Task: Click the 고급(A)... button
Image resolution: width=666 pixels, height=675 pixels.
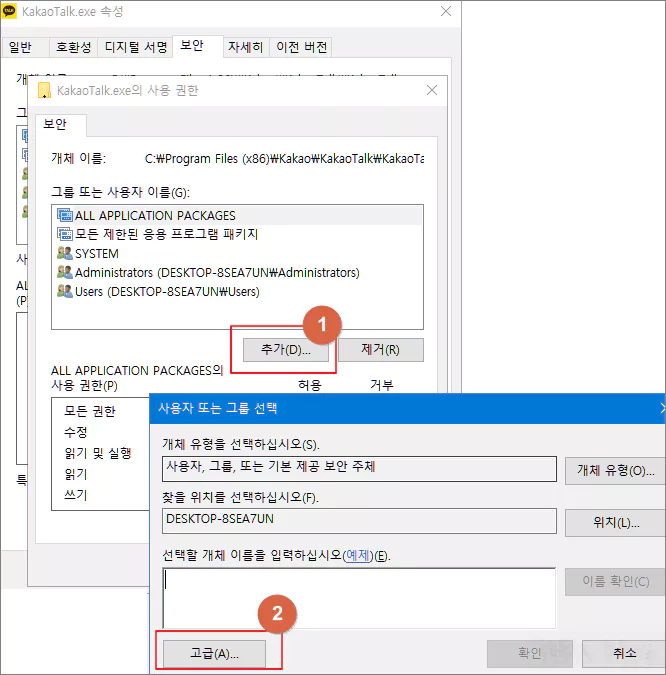Action: click(214, 653)
